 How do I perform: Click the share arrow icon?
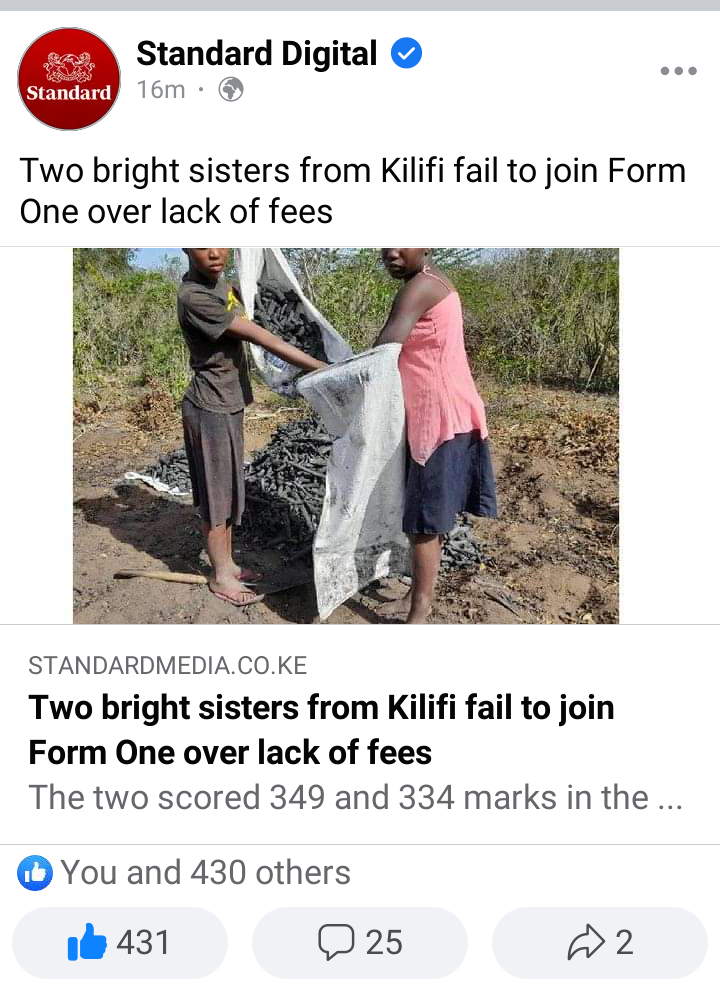tap(586, 942)
